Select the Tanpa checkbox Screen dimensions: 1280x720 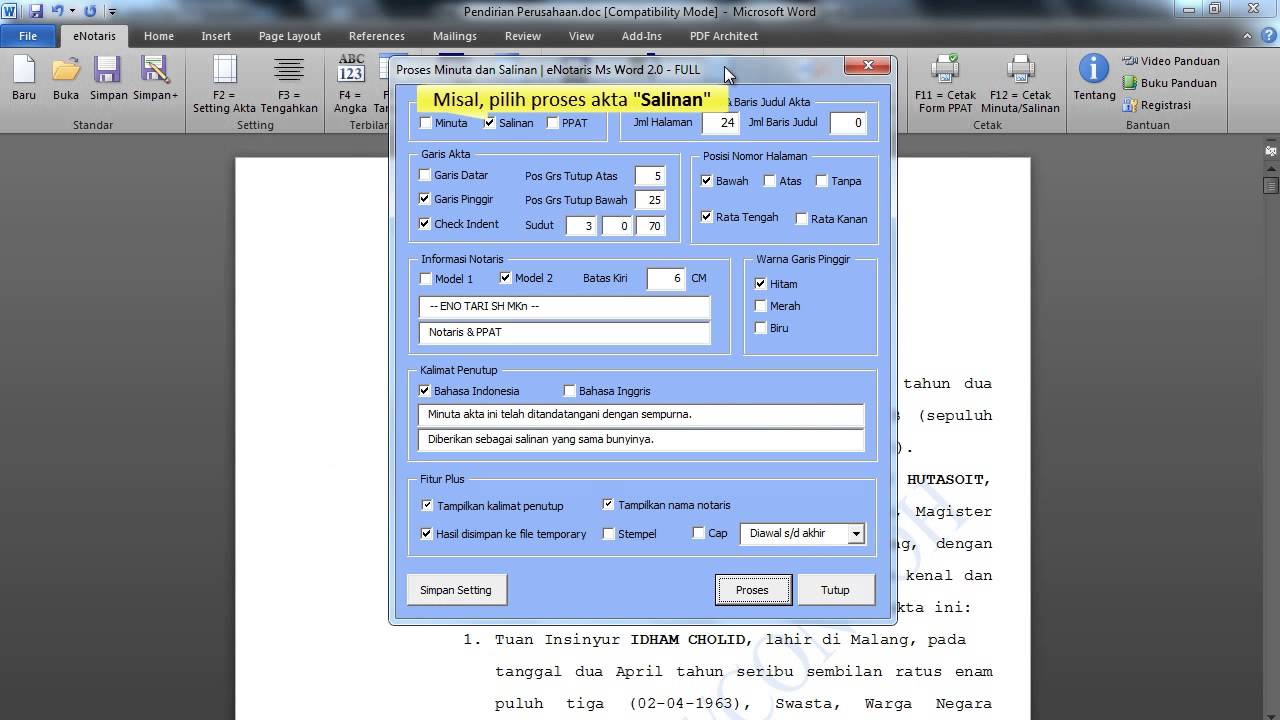[x=822, y=181]
